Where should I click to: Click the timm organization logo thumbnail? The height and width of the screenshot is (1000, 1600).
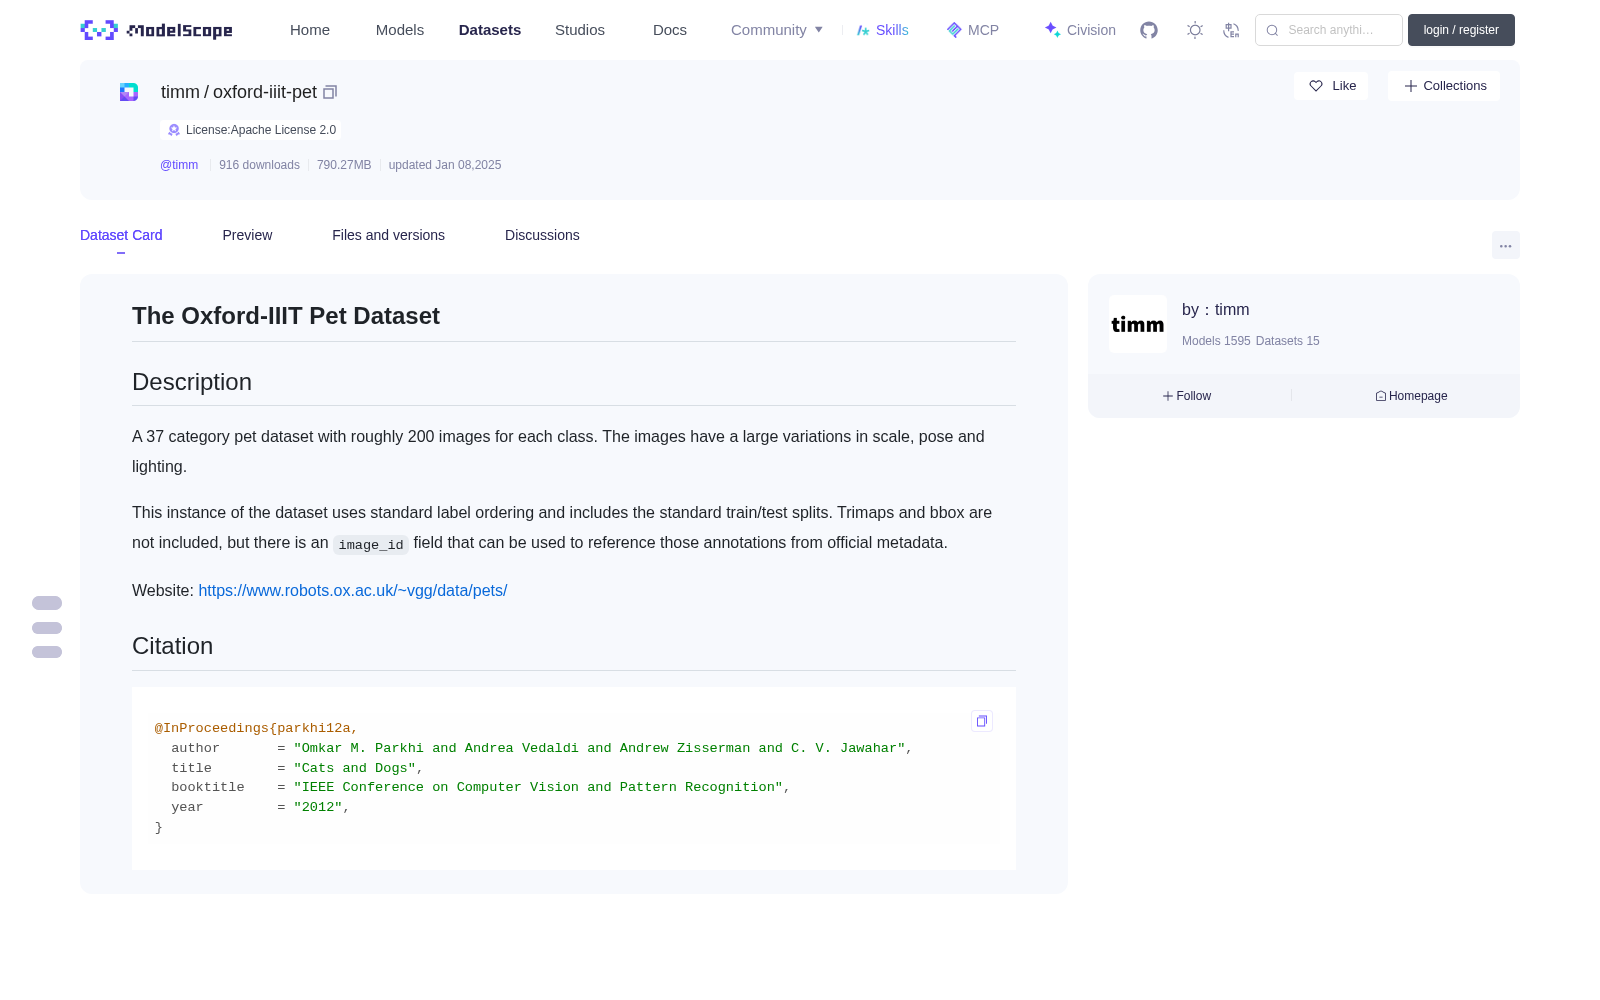tap(1138, 324)
